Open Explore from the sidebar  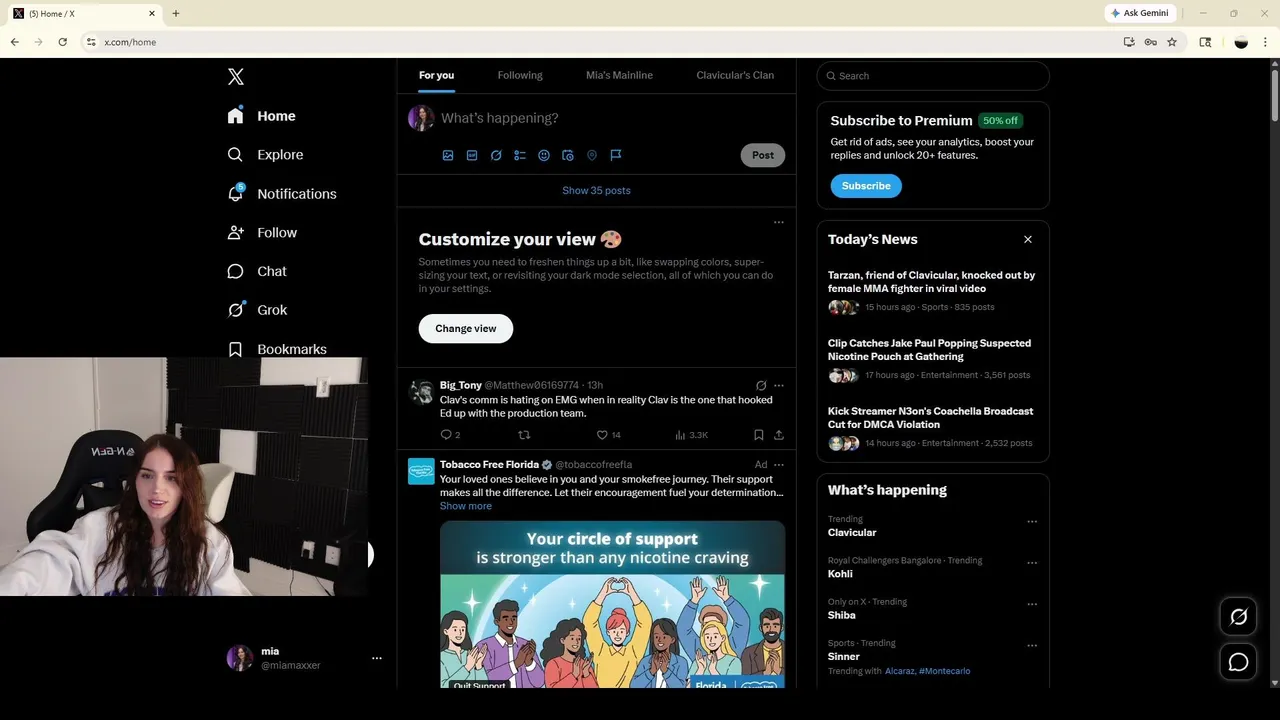click(265, 155)
